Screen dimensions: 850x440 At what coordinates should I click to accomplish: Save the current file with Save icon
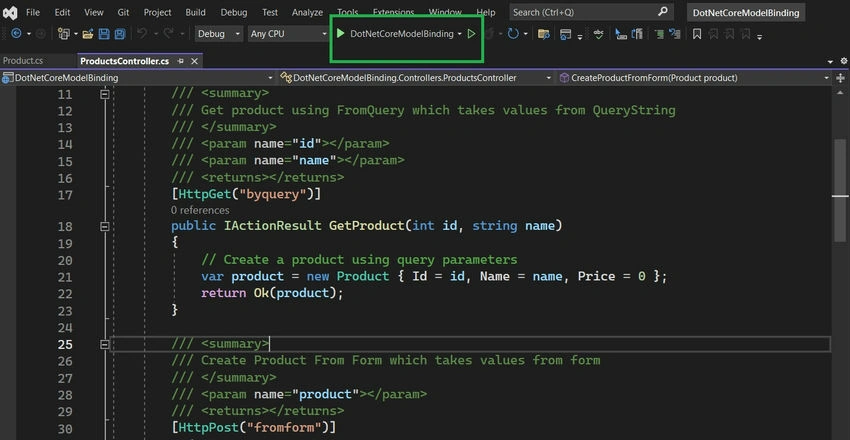click(104, 34)
